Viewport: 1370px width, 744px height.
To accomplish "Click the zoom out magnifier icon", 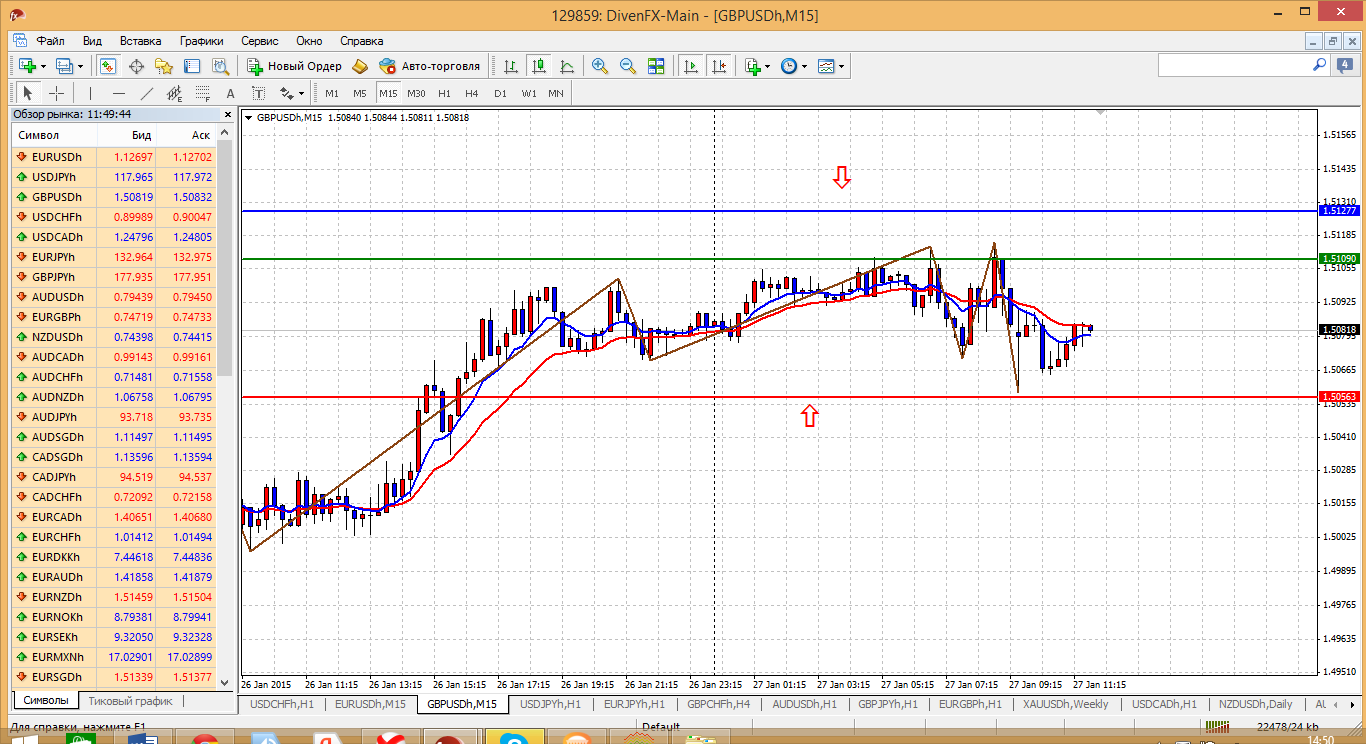I will [628, 66].
